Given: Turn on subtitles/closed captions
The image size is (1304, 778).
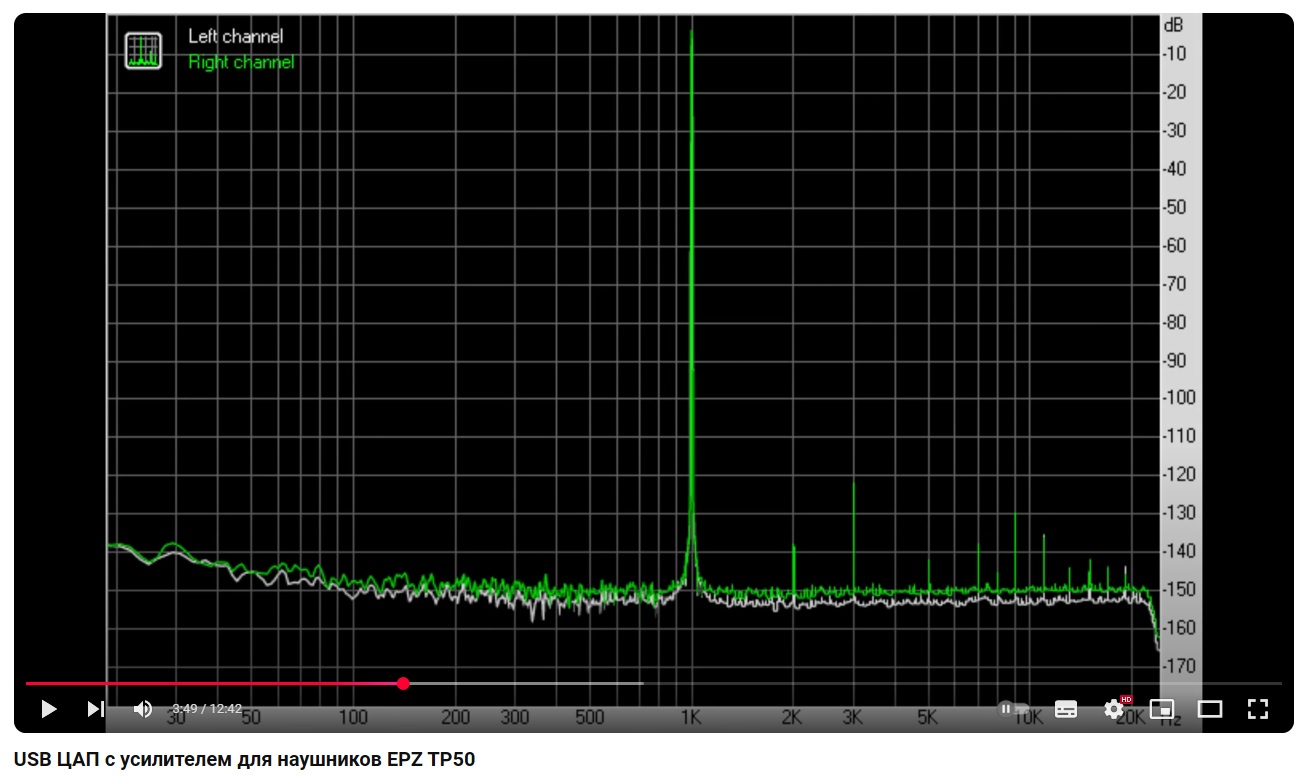Looking at the screenshot, I should pyautogui.click(x=1066, y=709).
